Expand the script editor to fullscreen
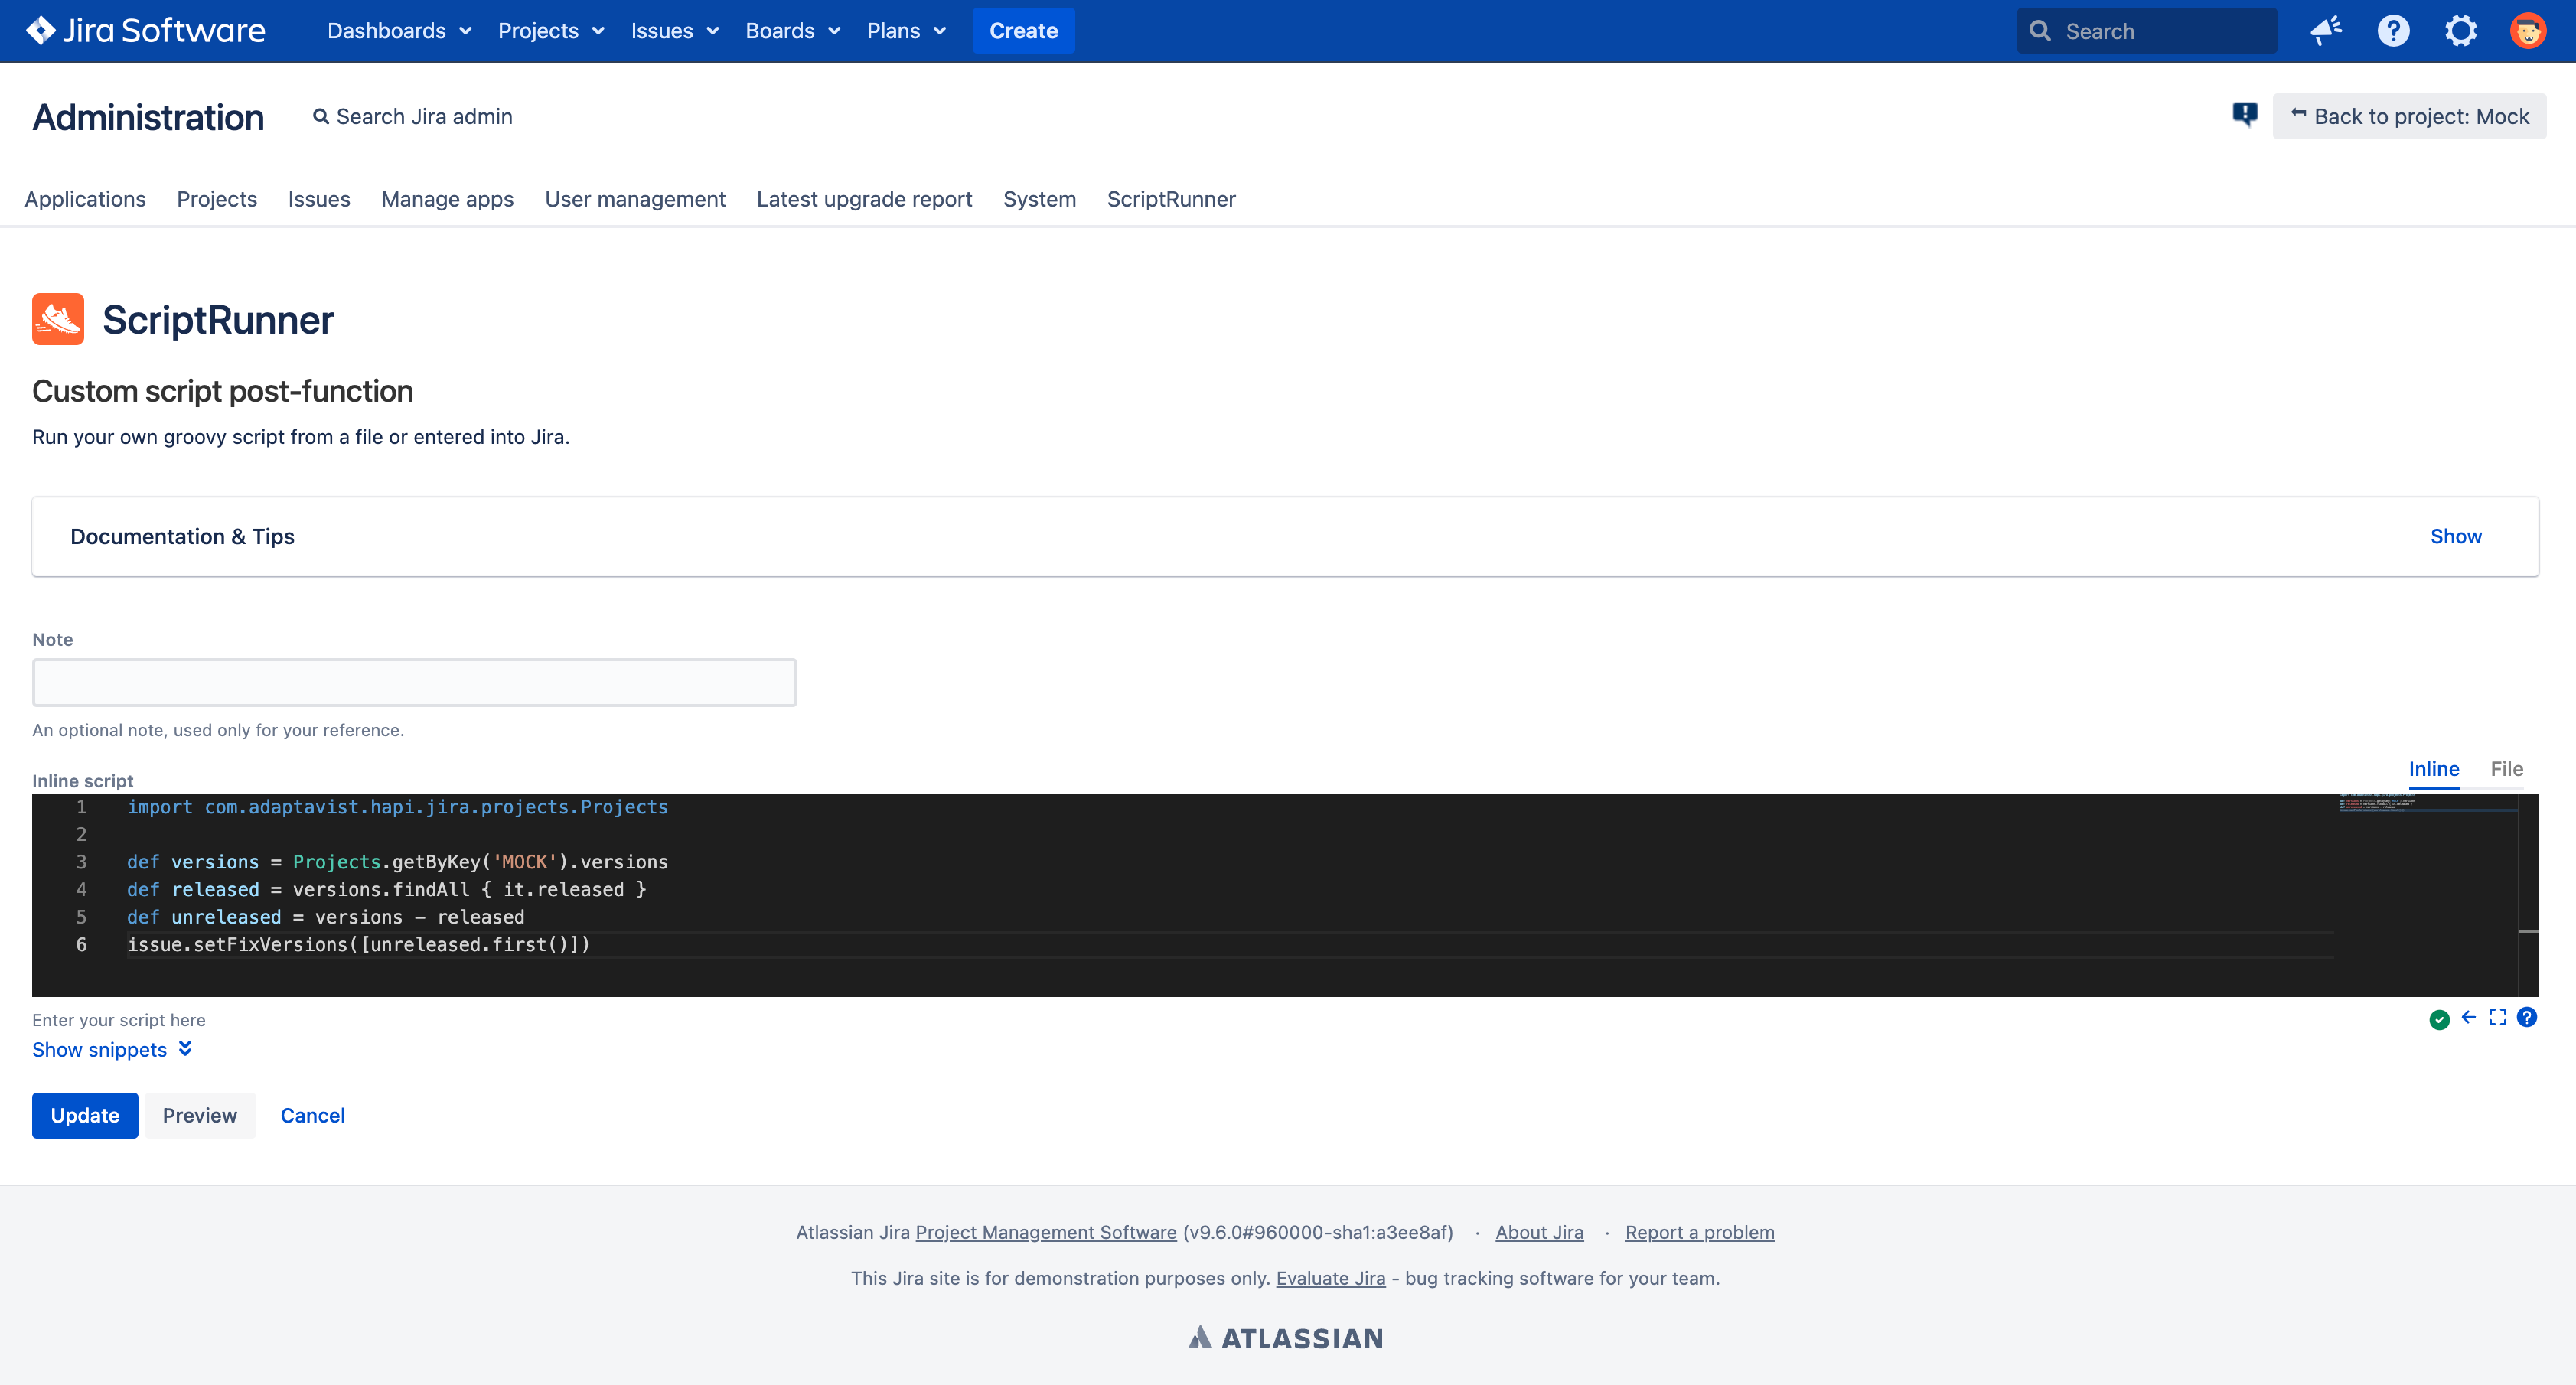 tap(2498, 1017)
